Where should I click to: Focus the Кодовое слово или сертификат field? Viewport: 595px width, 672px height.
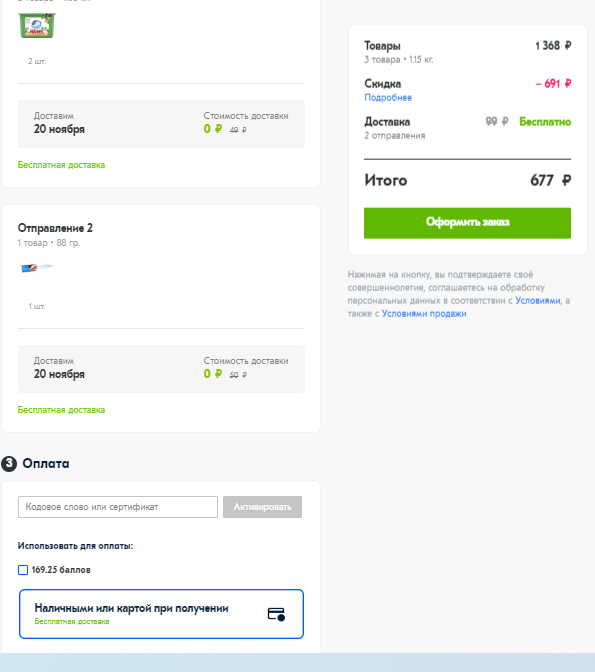(118, 507)
